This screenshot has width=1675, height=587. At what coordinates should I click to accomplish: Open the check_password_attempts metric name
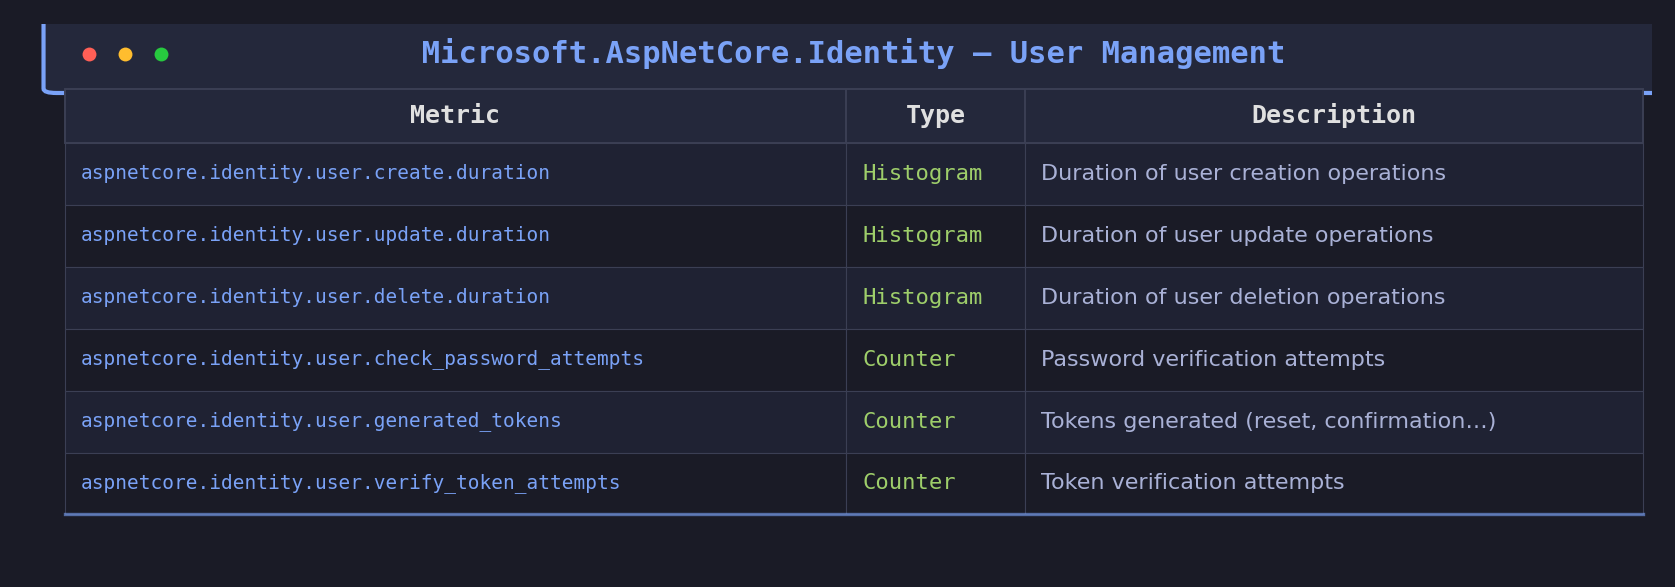coord(362,359)
